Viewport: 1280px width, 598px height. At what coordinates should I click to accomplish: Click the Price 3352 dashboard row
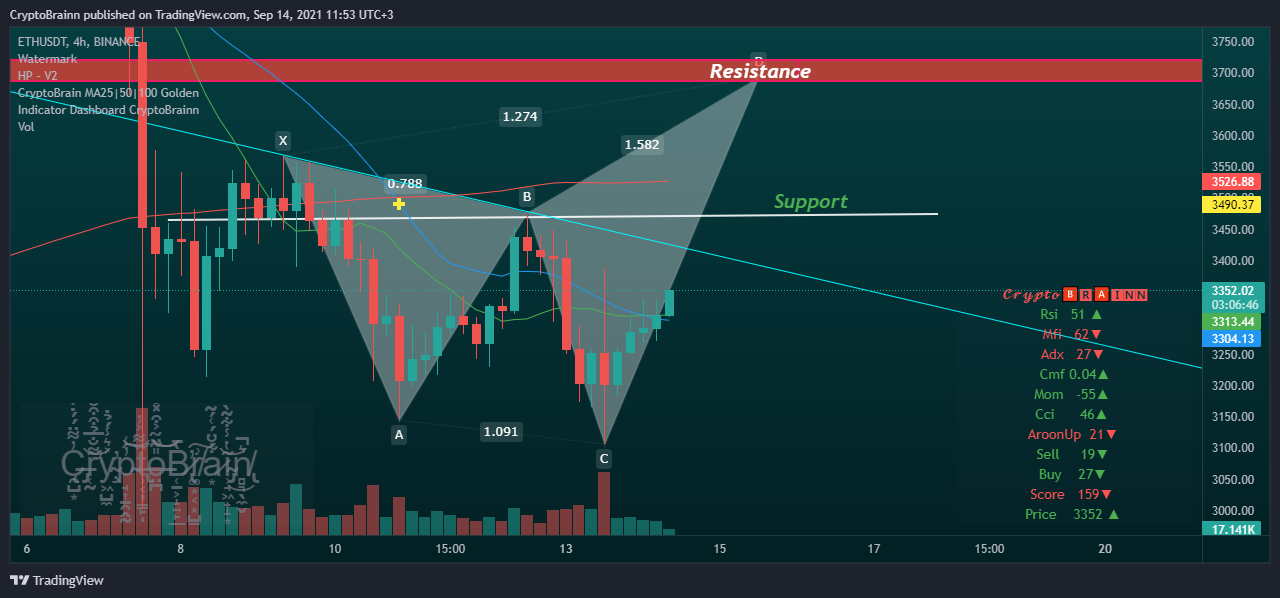pyautogui.click(x=1071, y=514)
